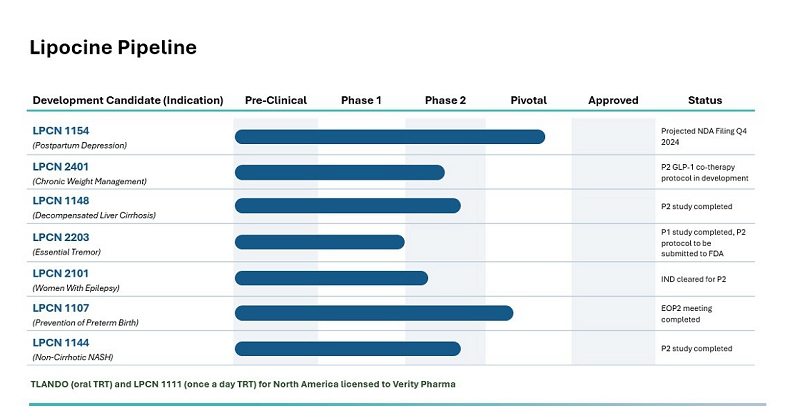Click the LPCN 1107 Preterm Birth progress bar
785x408 pixels.
coord(374,313)
